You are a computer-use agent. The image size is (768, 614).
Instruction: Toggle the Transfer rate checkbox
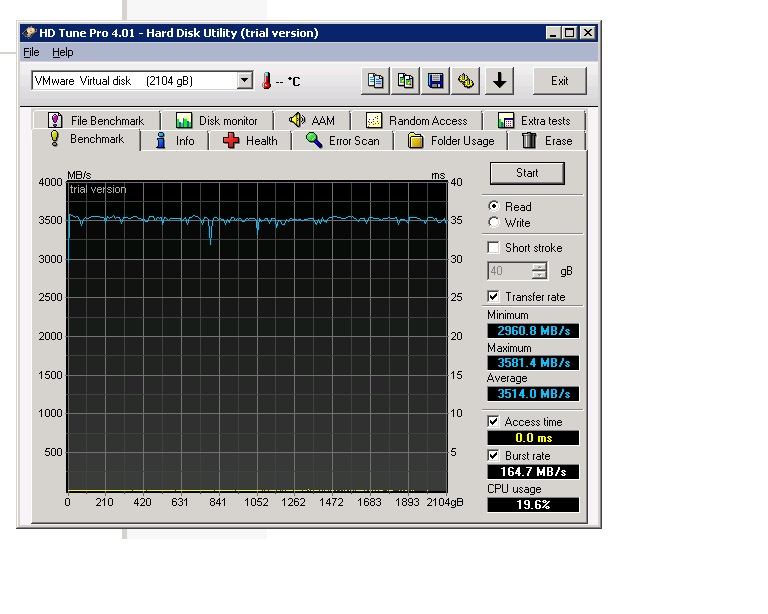[x=493, y=296]
